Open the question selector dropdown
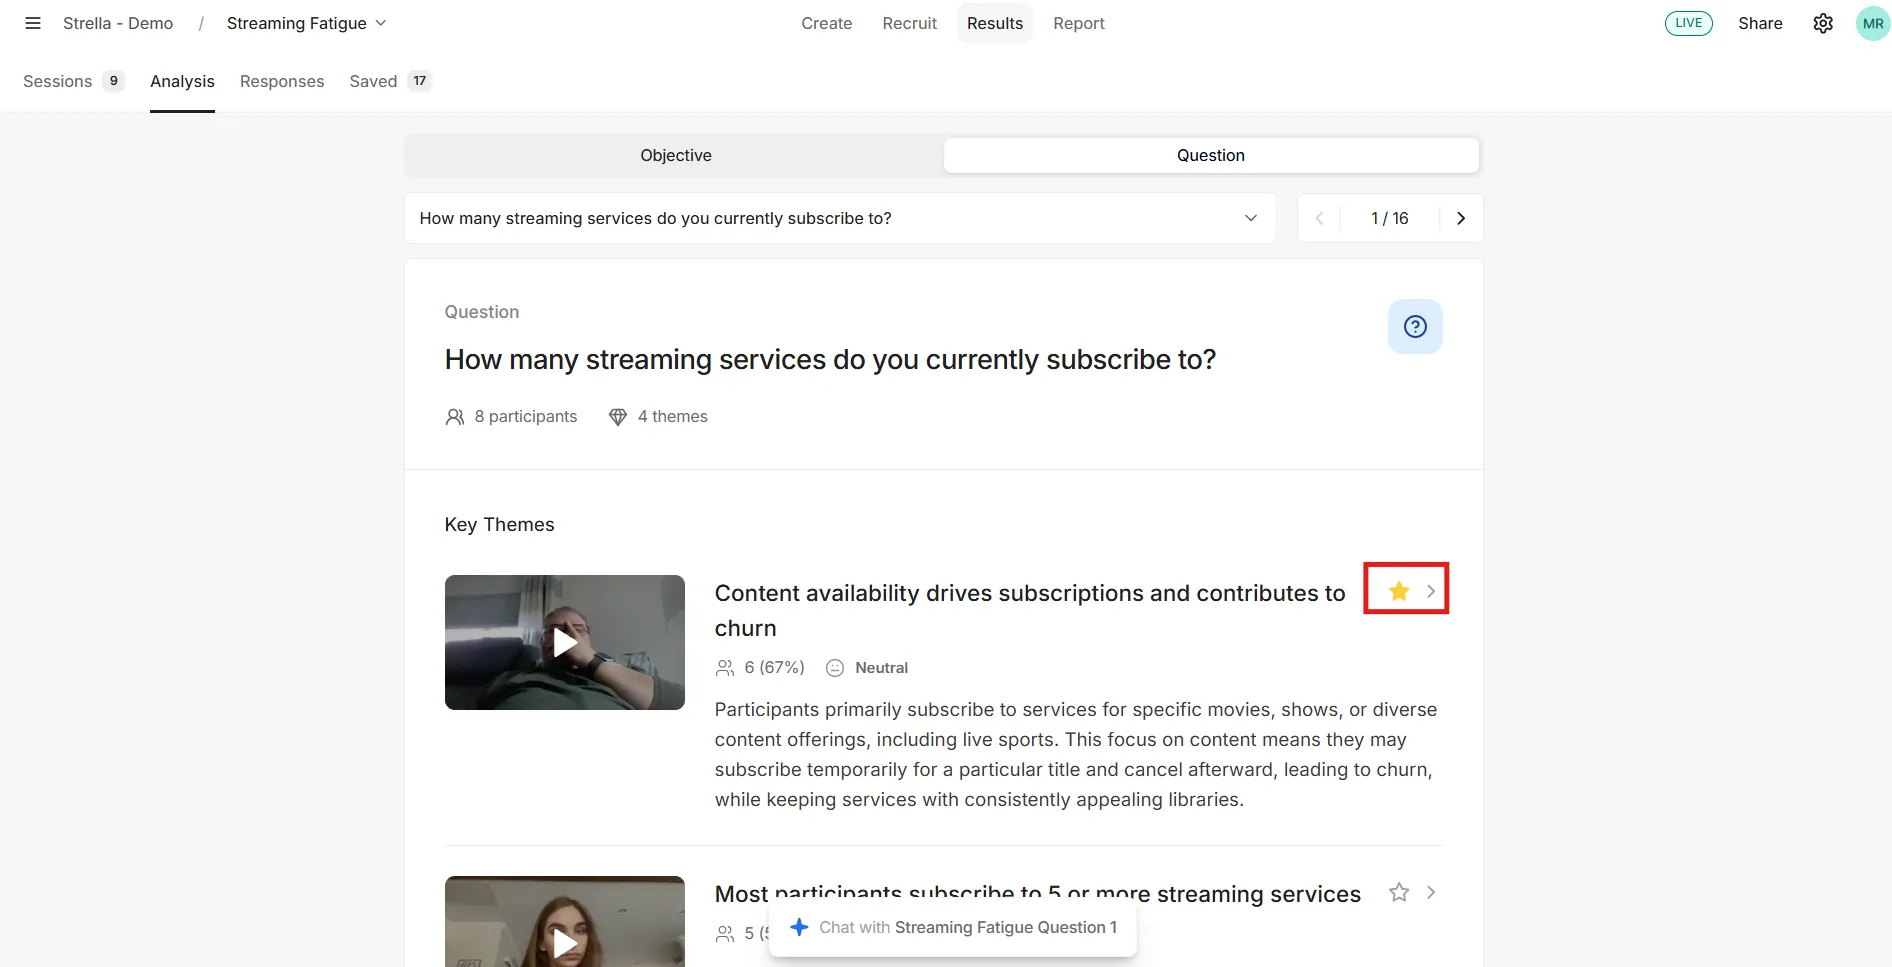This screenshot has height=967, width=1892. pos(840,218)
